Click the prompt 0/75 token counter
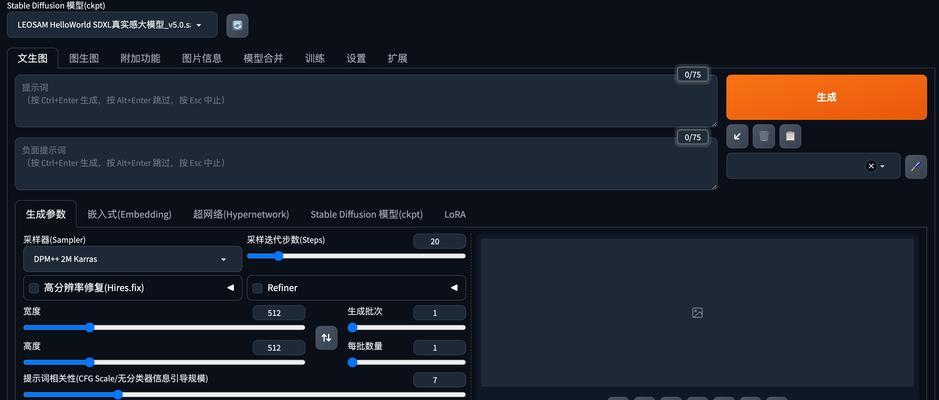 point(692,75)
